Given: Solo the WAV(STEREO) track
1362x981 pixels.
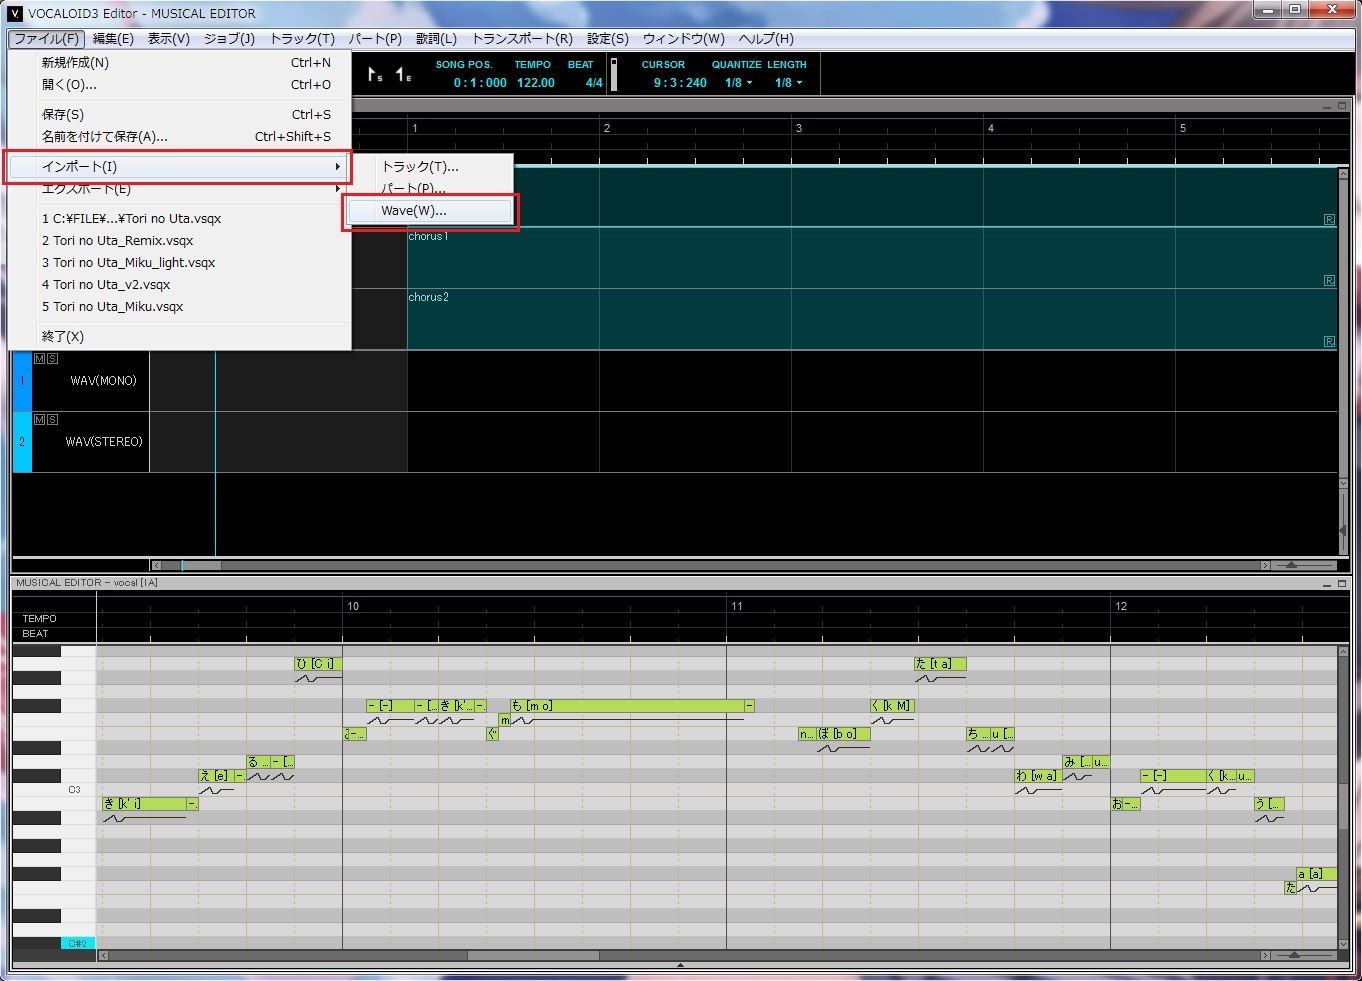Looking at the screenshot, I should tap(52, 419).
